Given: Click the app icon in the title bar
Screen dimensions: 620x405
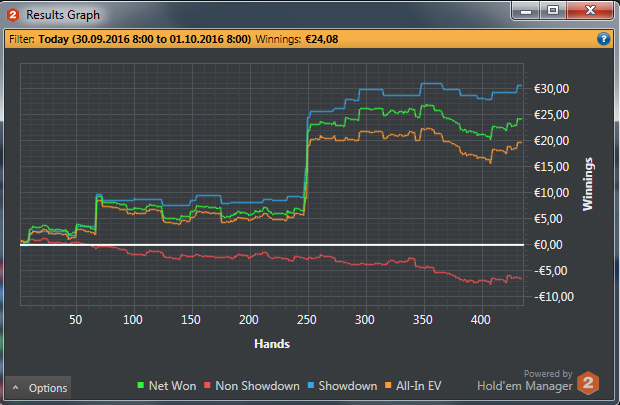Looking at the screenshot, I should pos(12,13).
